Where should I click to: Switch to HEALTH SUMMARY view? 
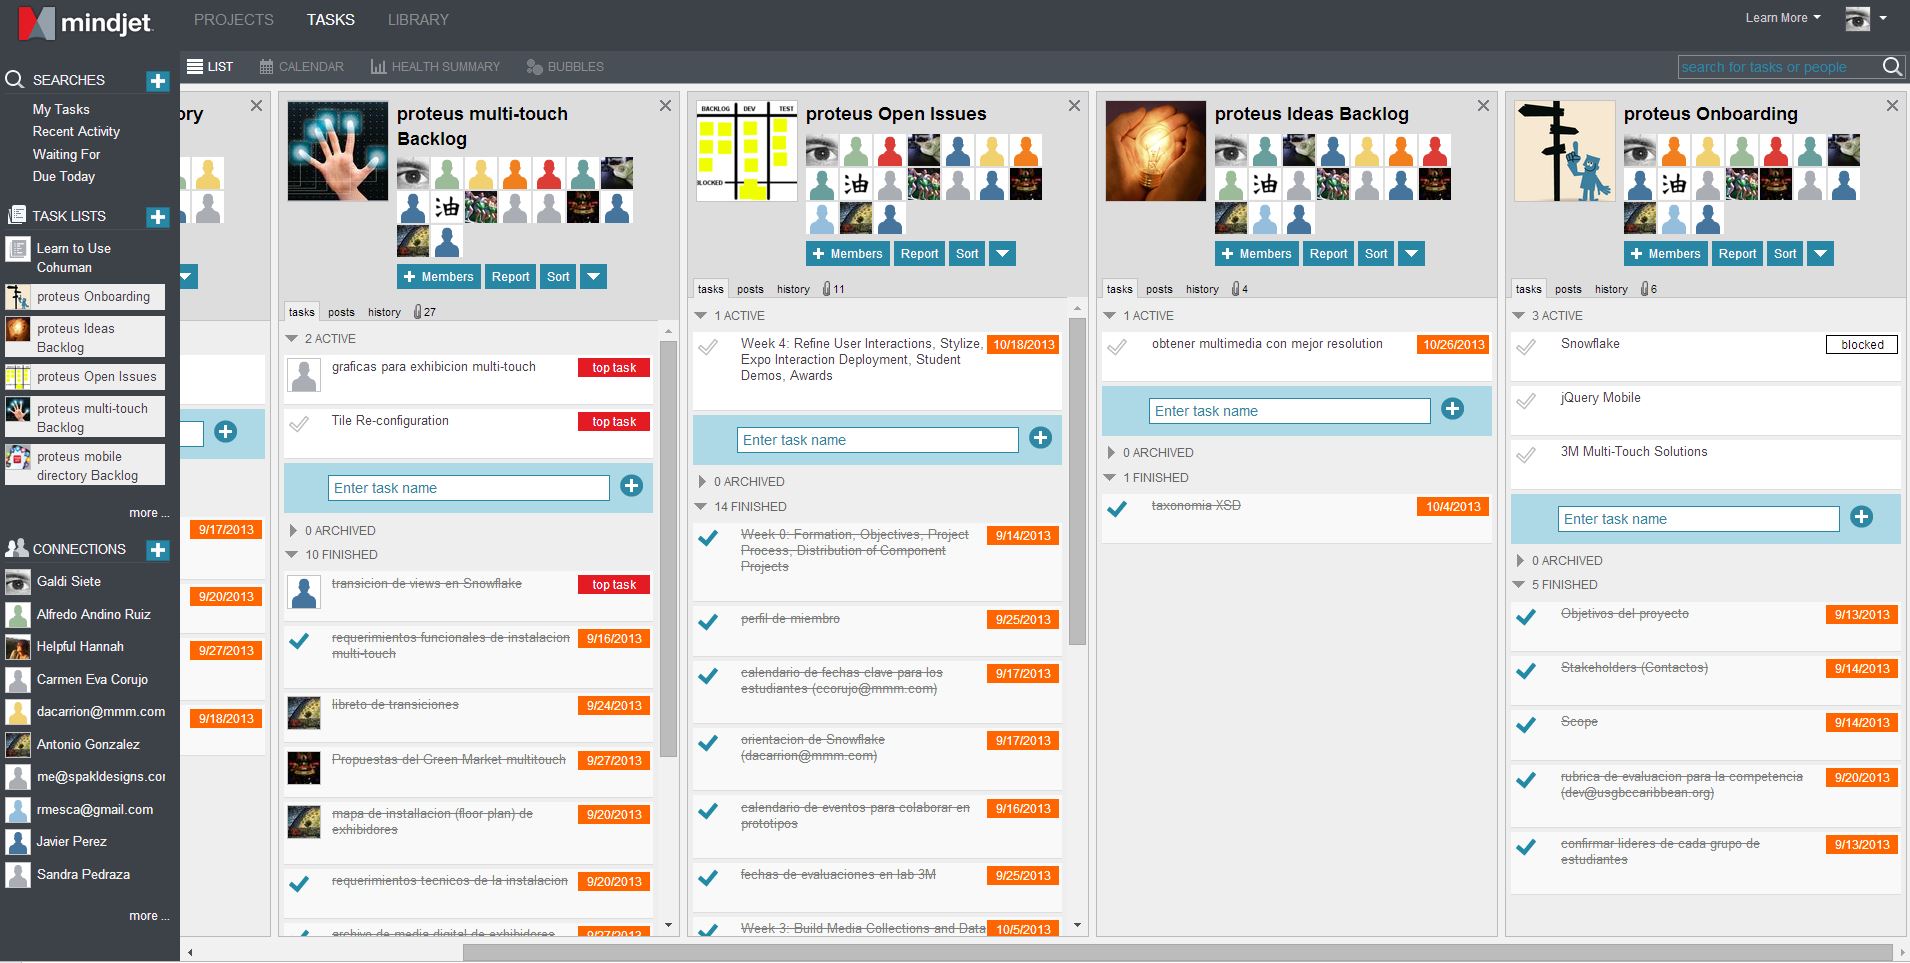click(435, 67)
